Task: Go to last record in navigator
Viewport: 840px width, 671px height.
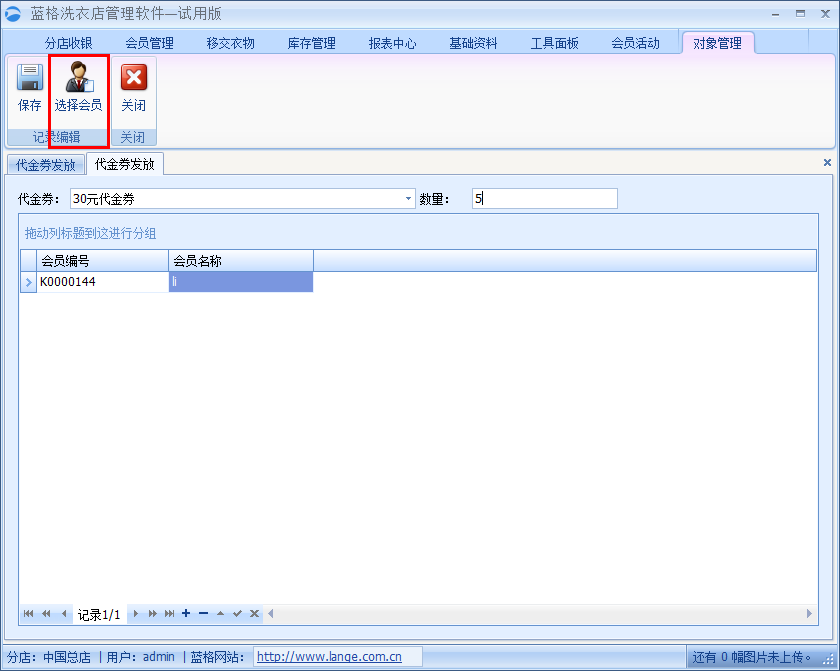Action: pyautogui.click(x=169, y=614)
